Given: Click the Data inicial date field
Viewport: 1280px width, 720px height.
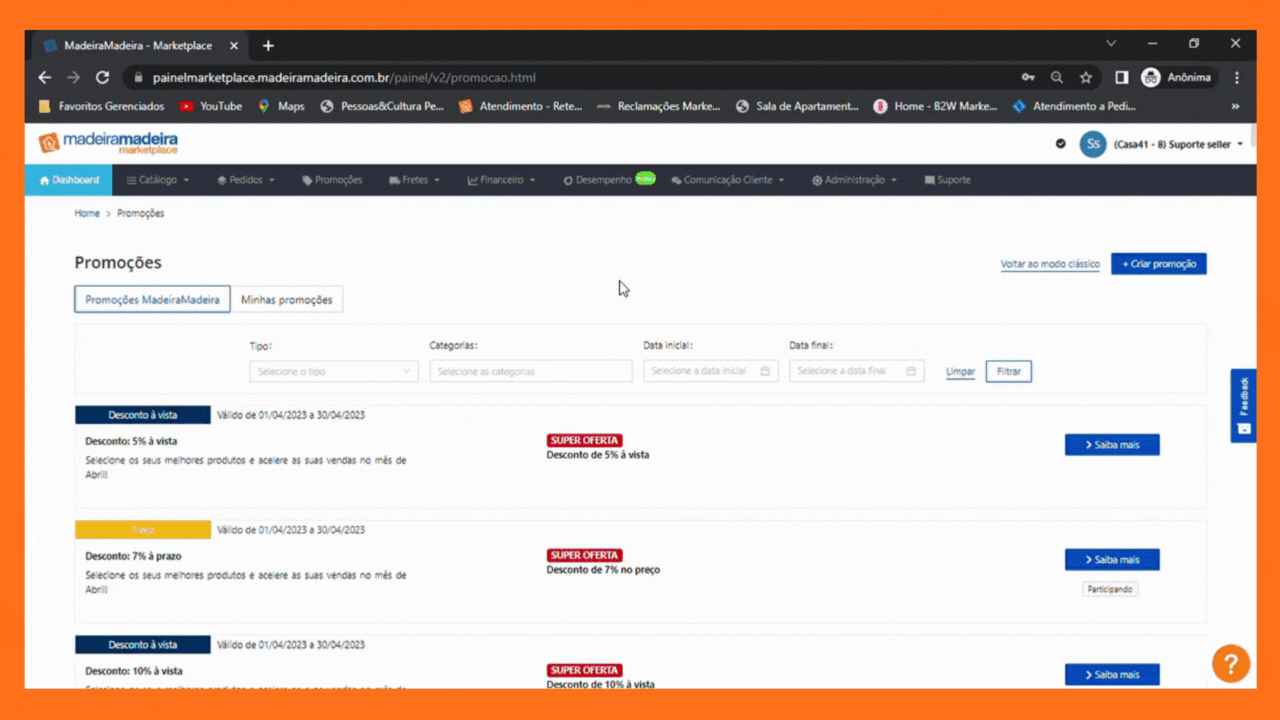Looking at the screenshot, I should coord(711,371).
